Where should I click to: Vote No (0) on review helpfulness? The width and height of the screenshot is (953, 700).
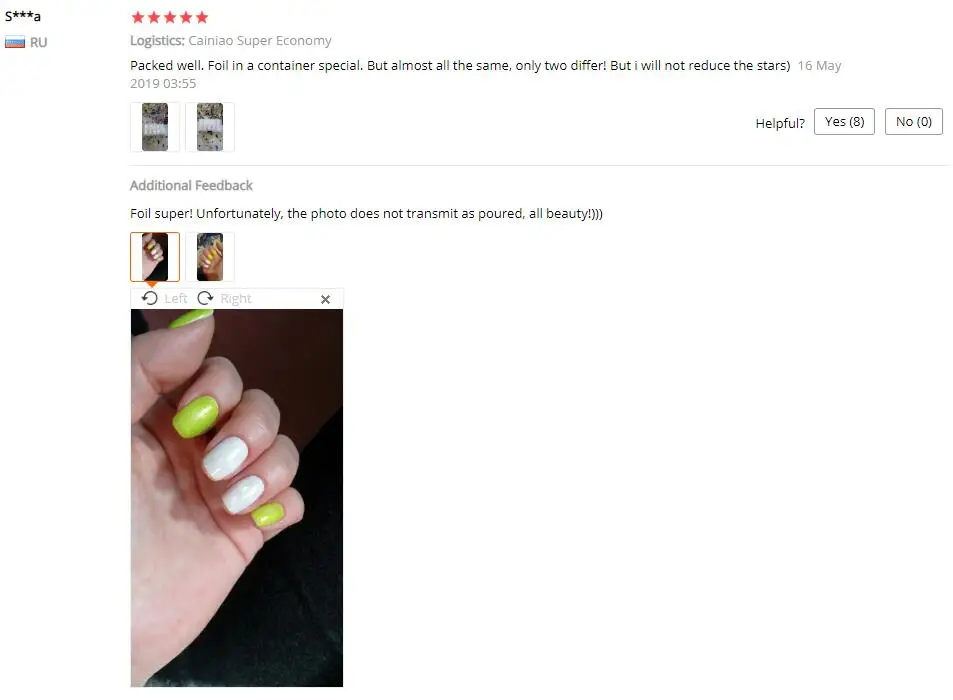click(x=913, y=122)
